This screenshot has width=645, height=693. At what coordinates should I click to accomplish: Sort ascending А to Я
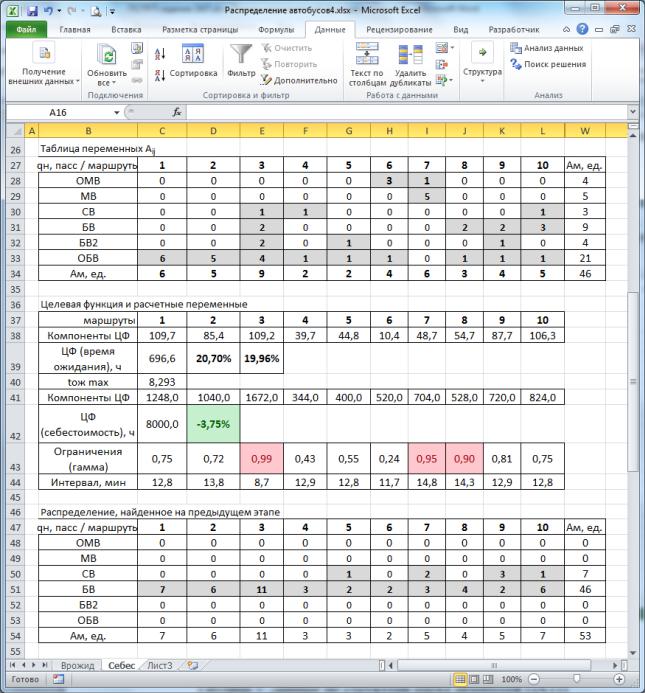[160, 54]
